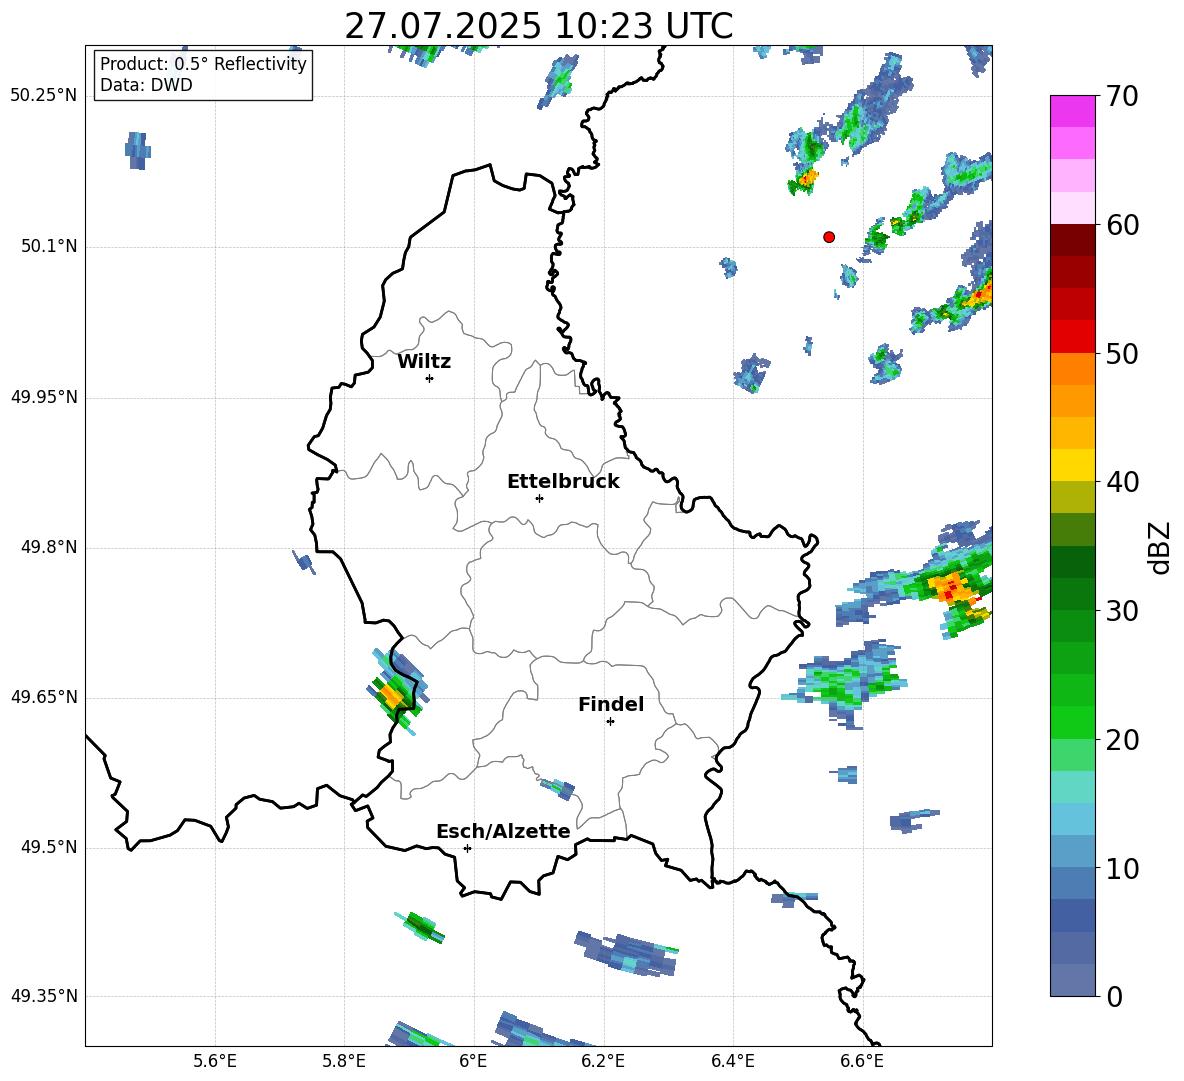
Task: Click the 60 colorbar tick label
Action: pyautogui.click(x=1122, y=225)
